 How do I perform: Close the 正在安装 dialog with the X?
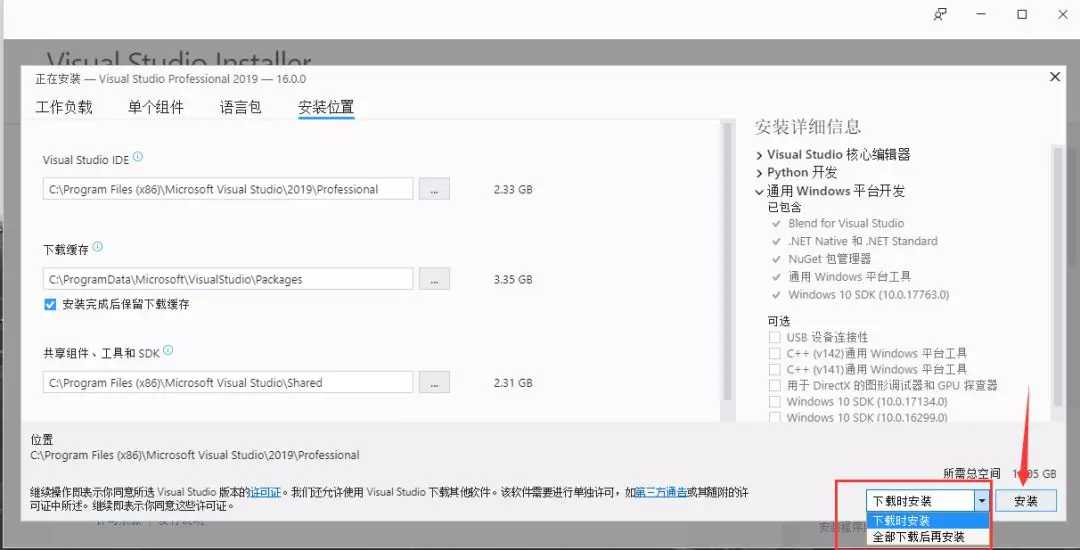click(1055, 77)
